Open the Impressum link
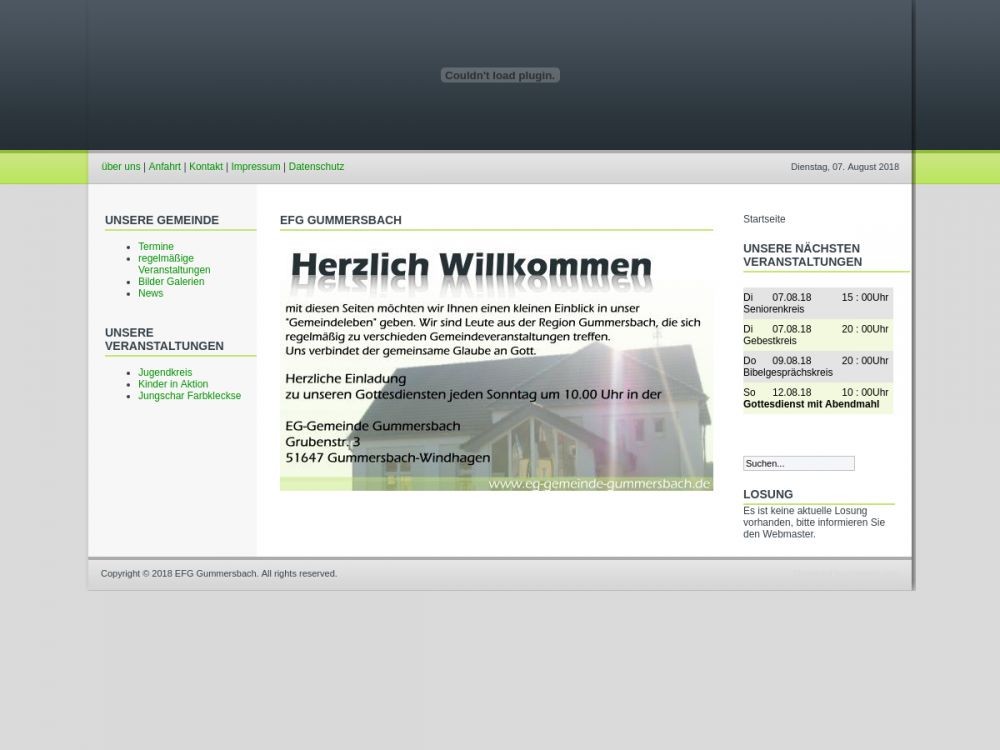 pyautogui.click(x=255, y=167)
